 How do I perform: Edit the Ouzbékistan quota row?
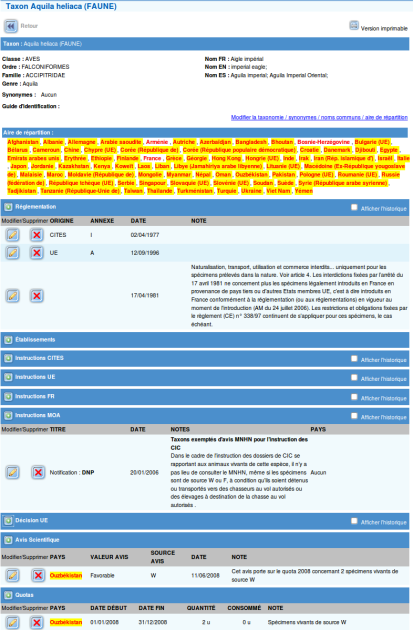12,623
